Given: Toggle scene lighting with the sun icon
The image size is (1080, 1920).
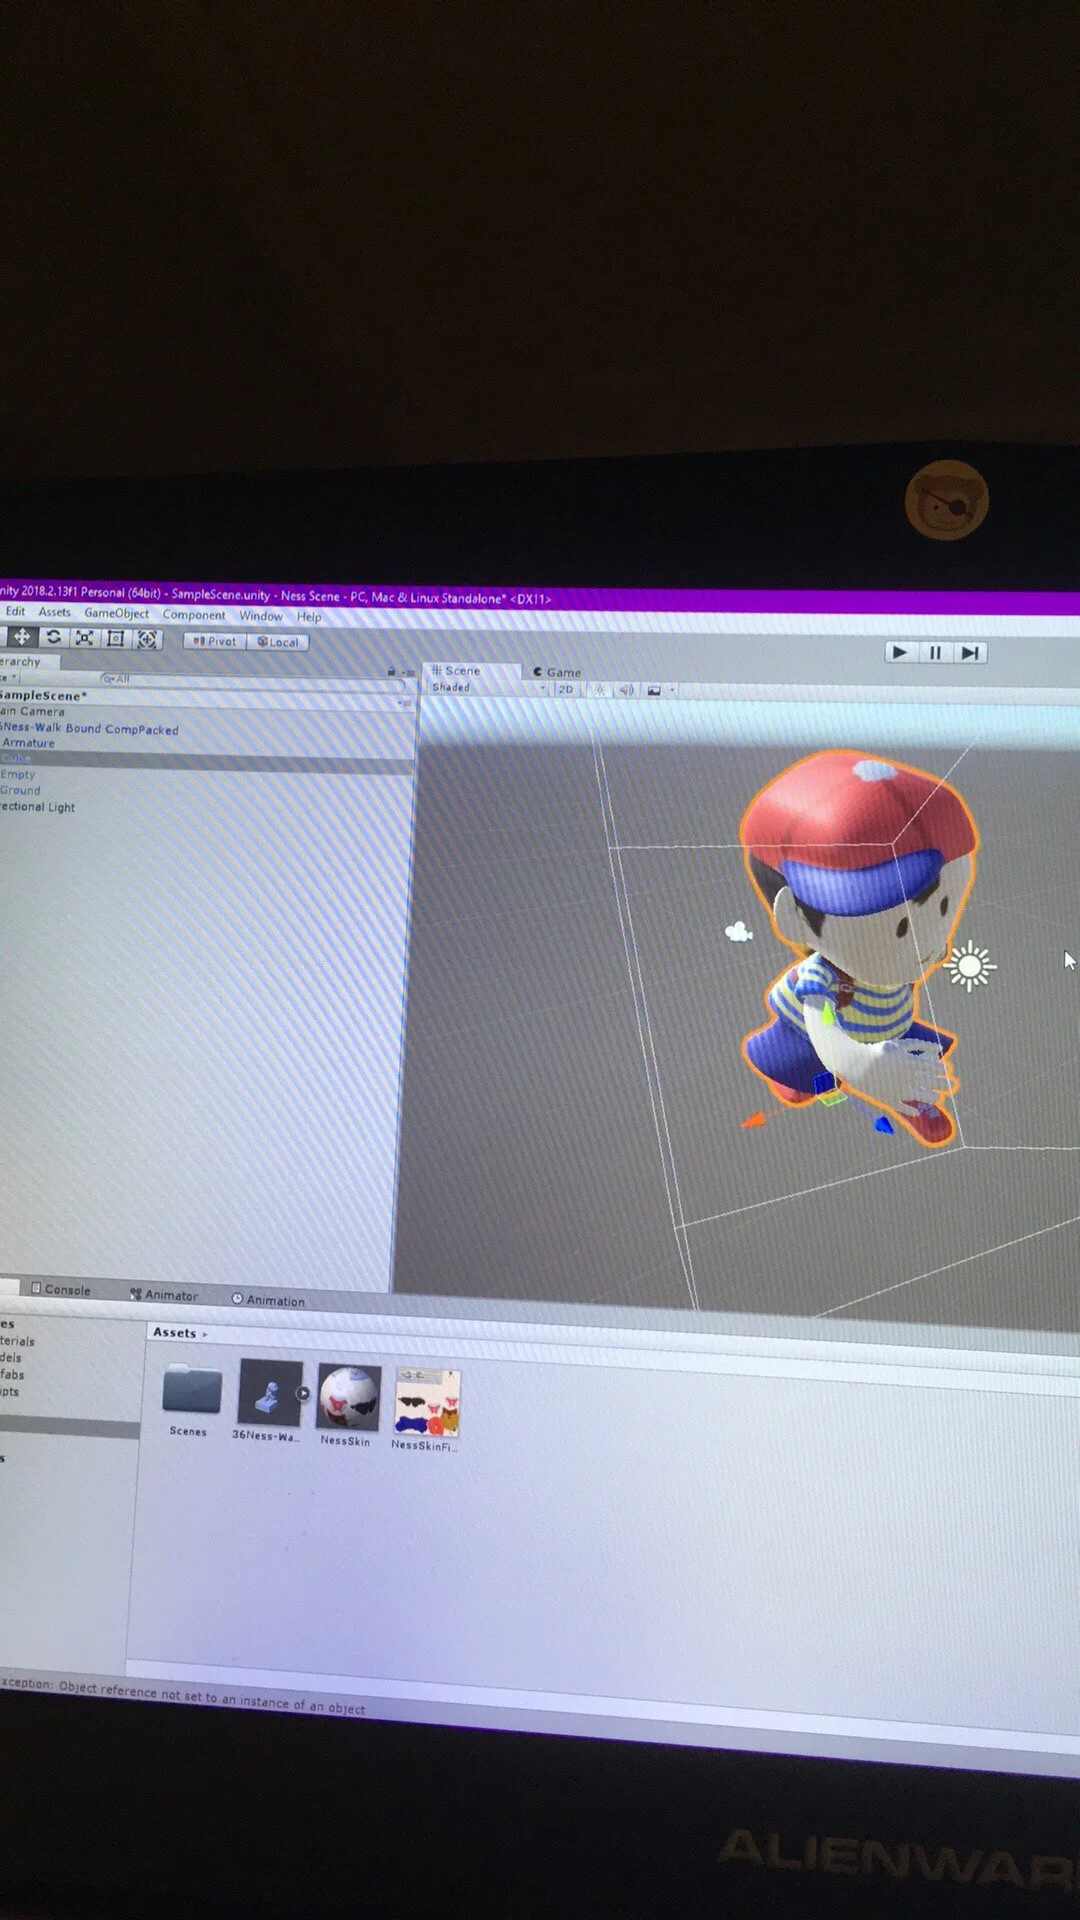Looking at the screenshot, I should point(600,690).
